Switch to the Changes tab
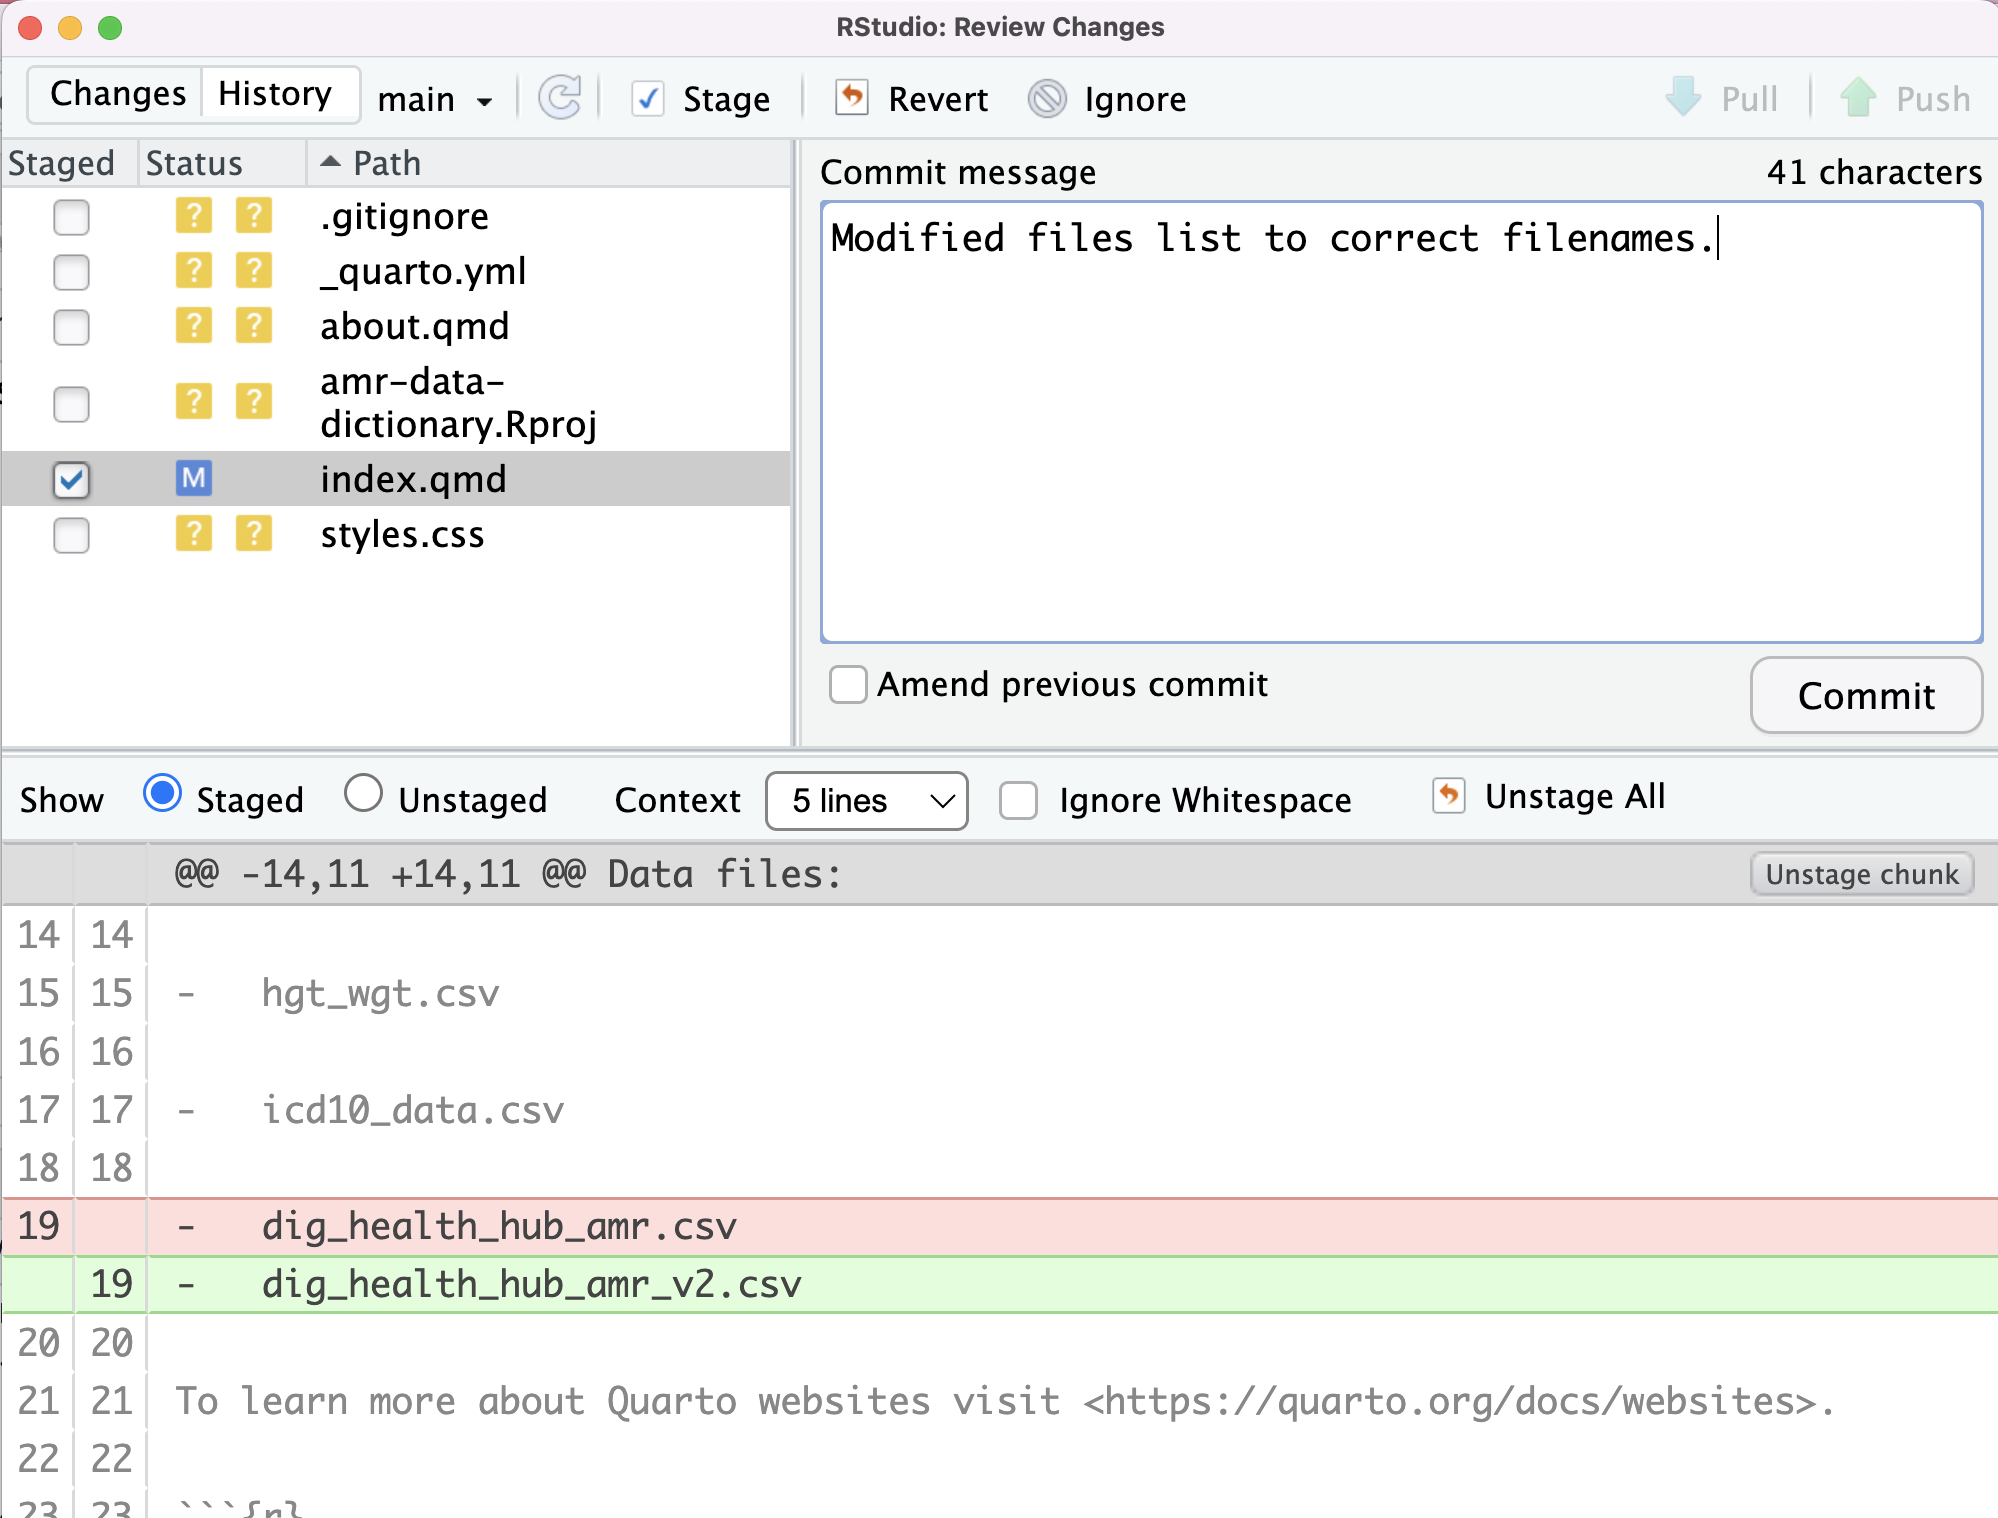This screenshot has height=1518, width=1998. pos(117,94)
